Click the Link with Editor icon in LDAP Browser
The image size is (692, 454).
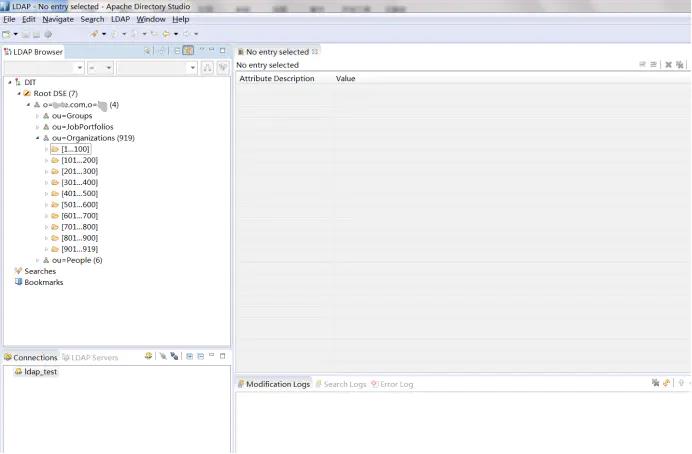click(x=188, y=51)
